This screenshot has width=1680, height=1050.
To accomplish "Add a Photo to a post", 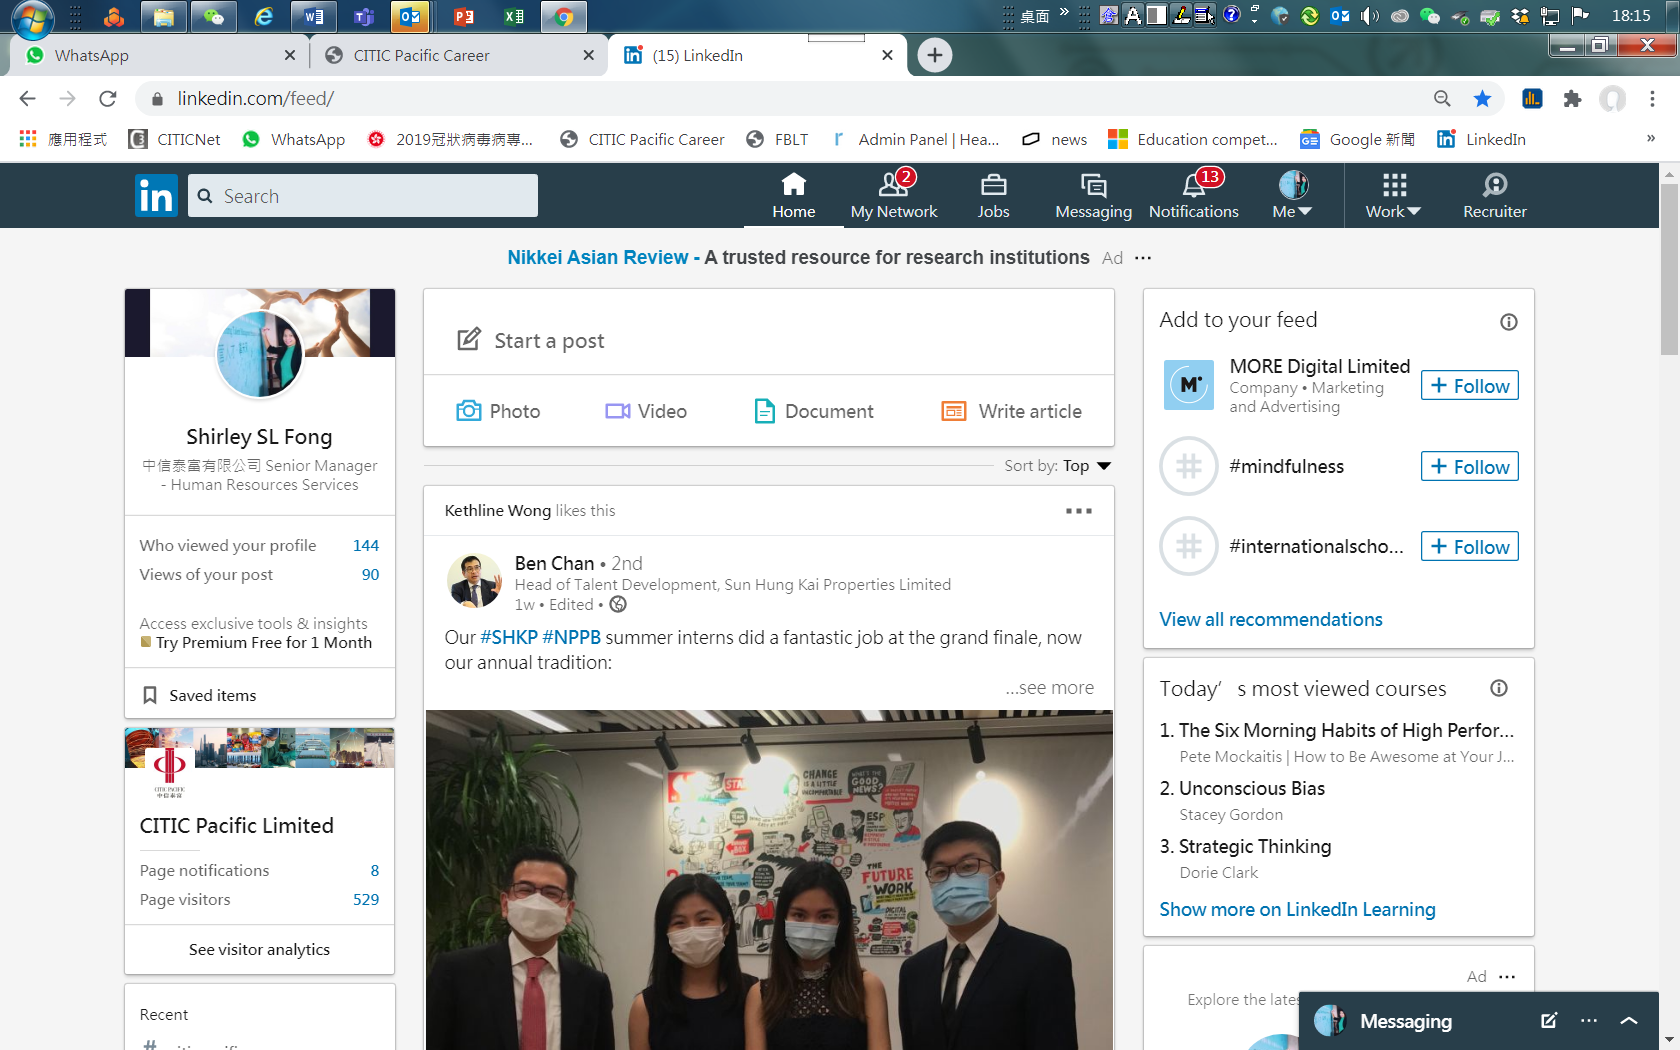I will (x=498, y=411).
